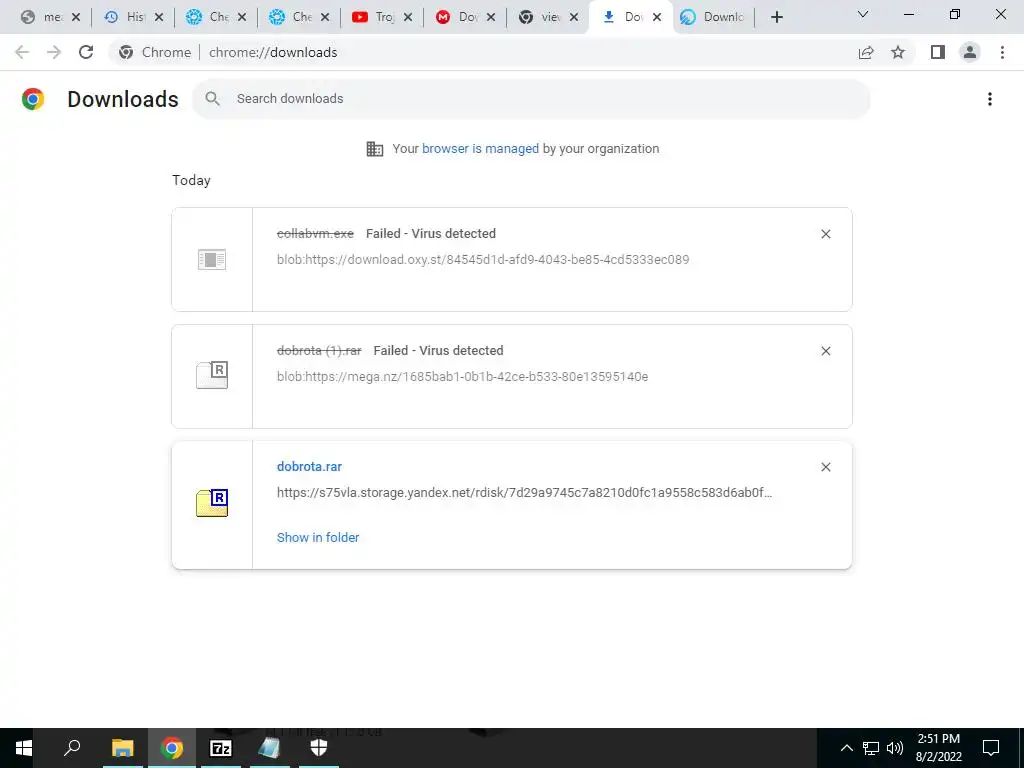
Task: Bookmark this tab with the star icon
Action: tap(898, 52)
